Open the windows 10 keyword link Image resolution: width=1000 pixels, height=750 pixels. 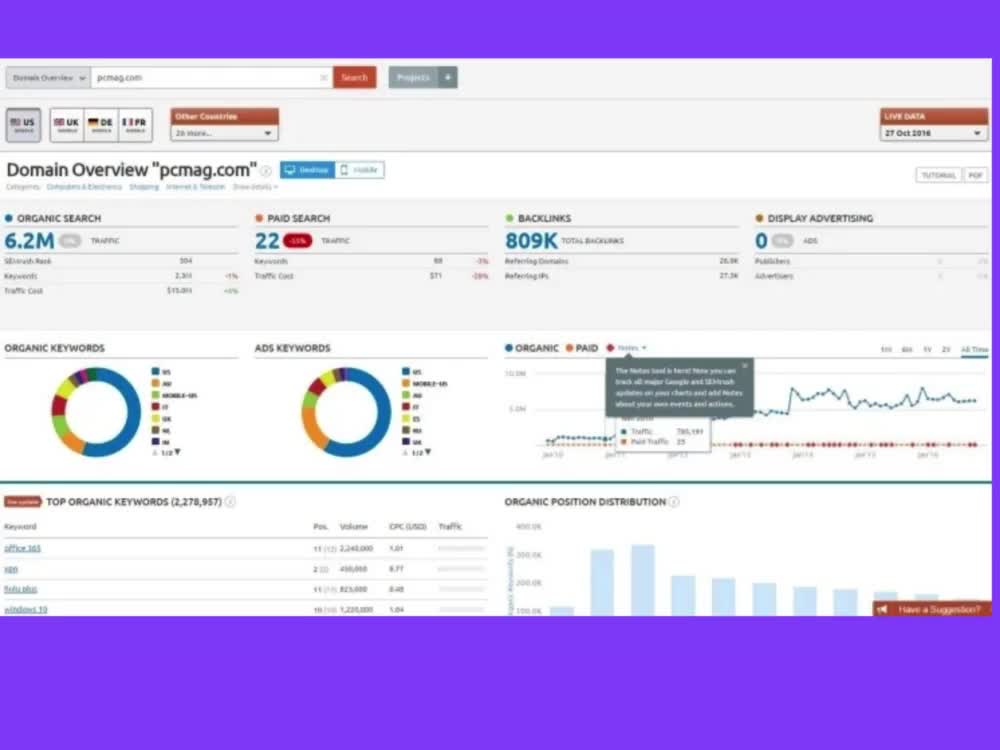[26, 610]
